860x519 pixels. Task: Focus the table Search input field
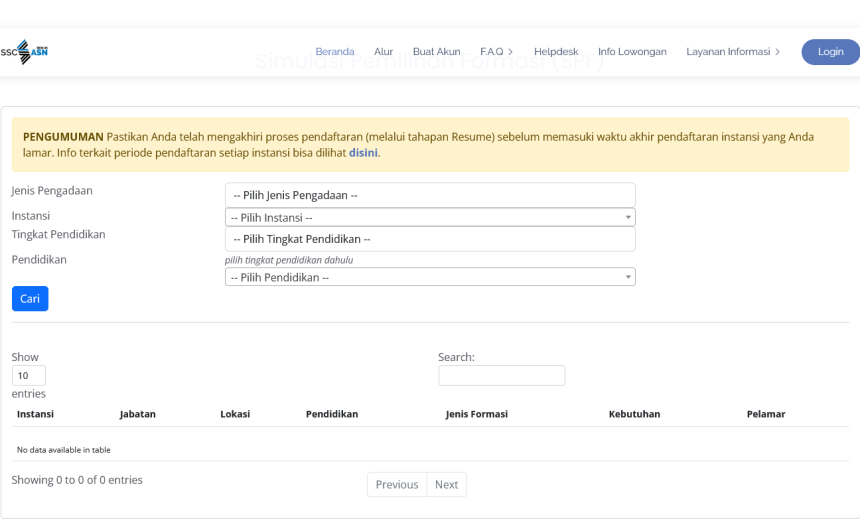(501, 376)
